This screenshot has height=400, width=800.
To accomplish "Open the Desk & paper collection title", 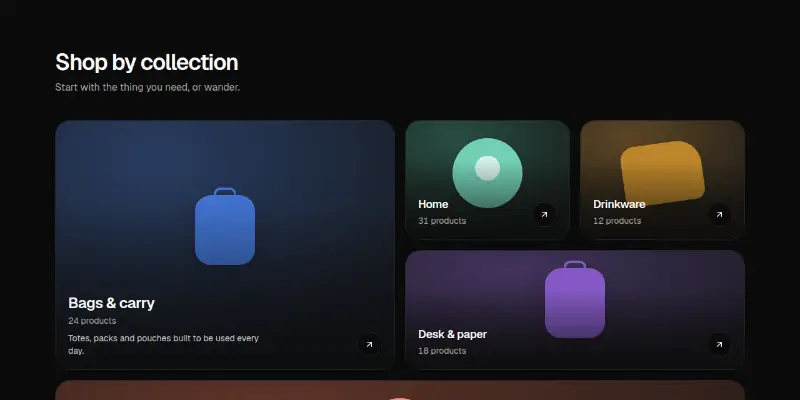I will coord(453,334).
